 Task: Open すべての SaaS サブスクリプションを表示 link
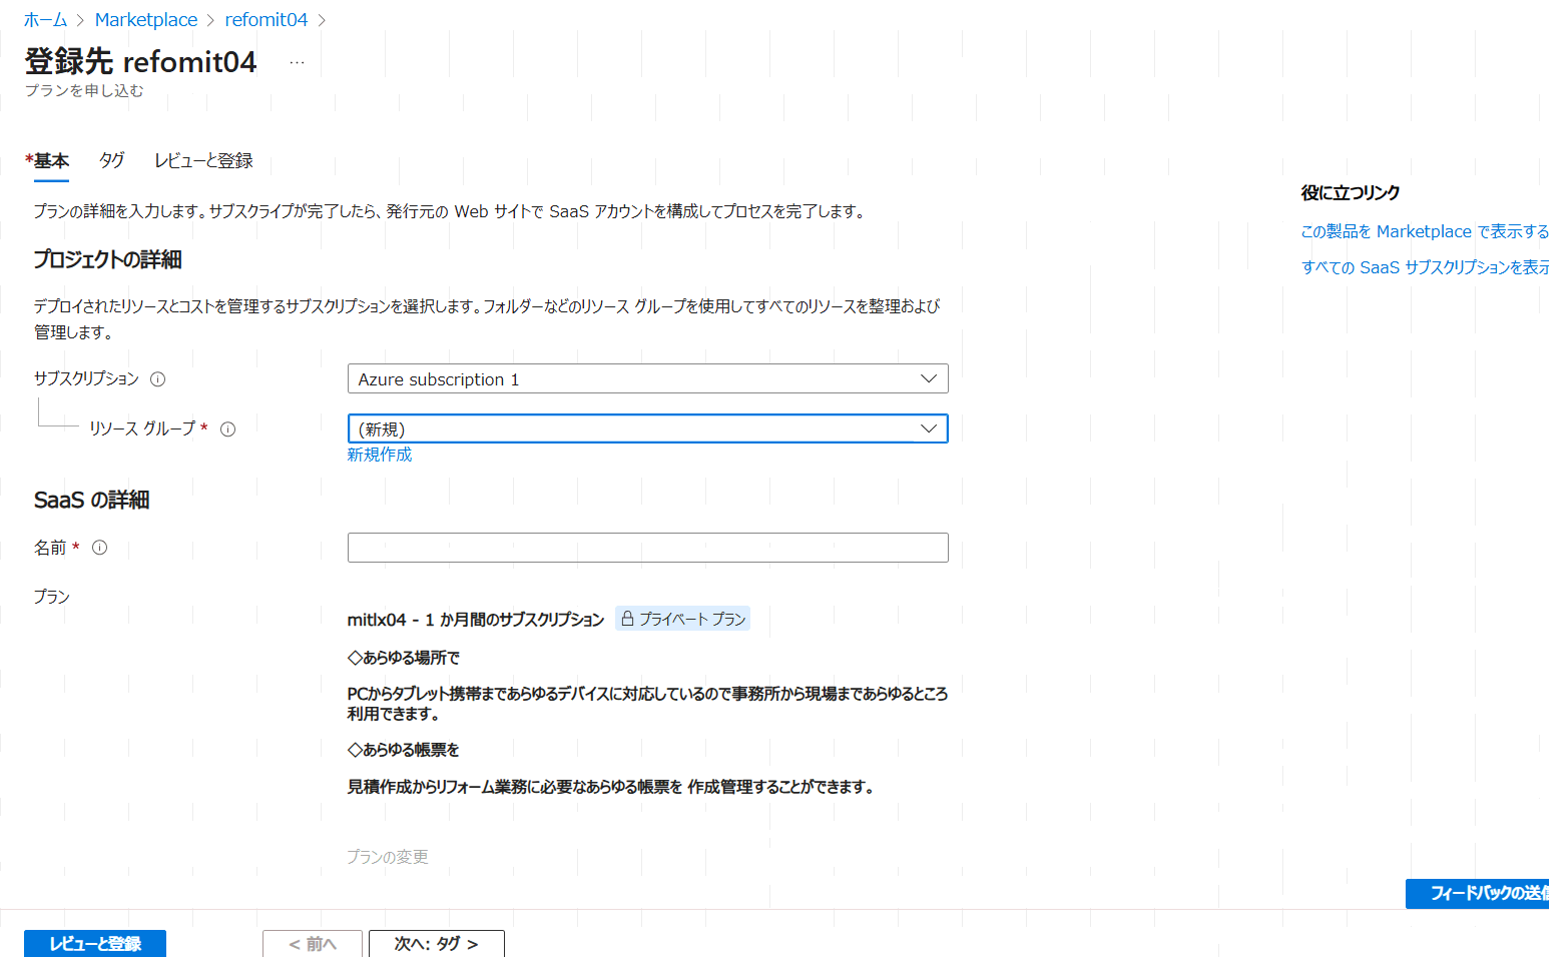[x=1423, y=268]
